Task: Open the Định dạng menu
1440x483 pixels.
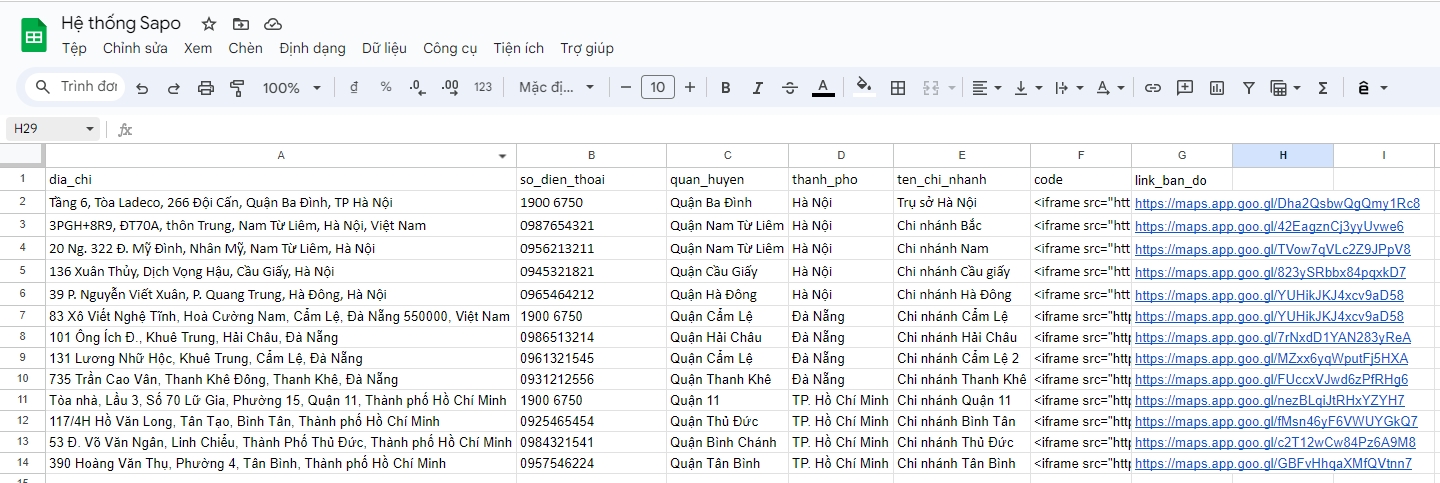Action: (x=313, y=48)
